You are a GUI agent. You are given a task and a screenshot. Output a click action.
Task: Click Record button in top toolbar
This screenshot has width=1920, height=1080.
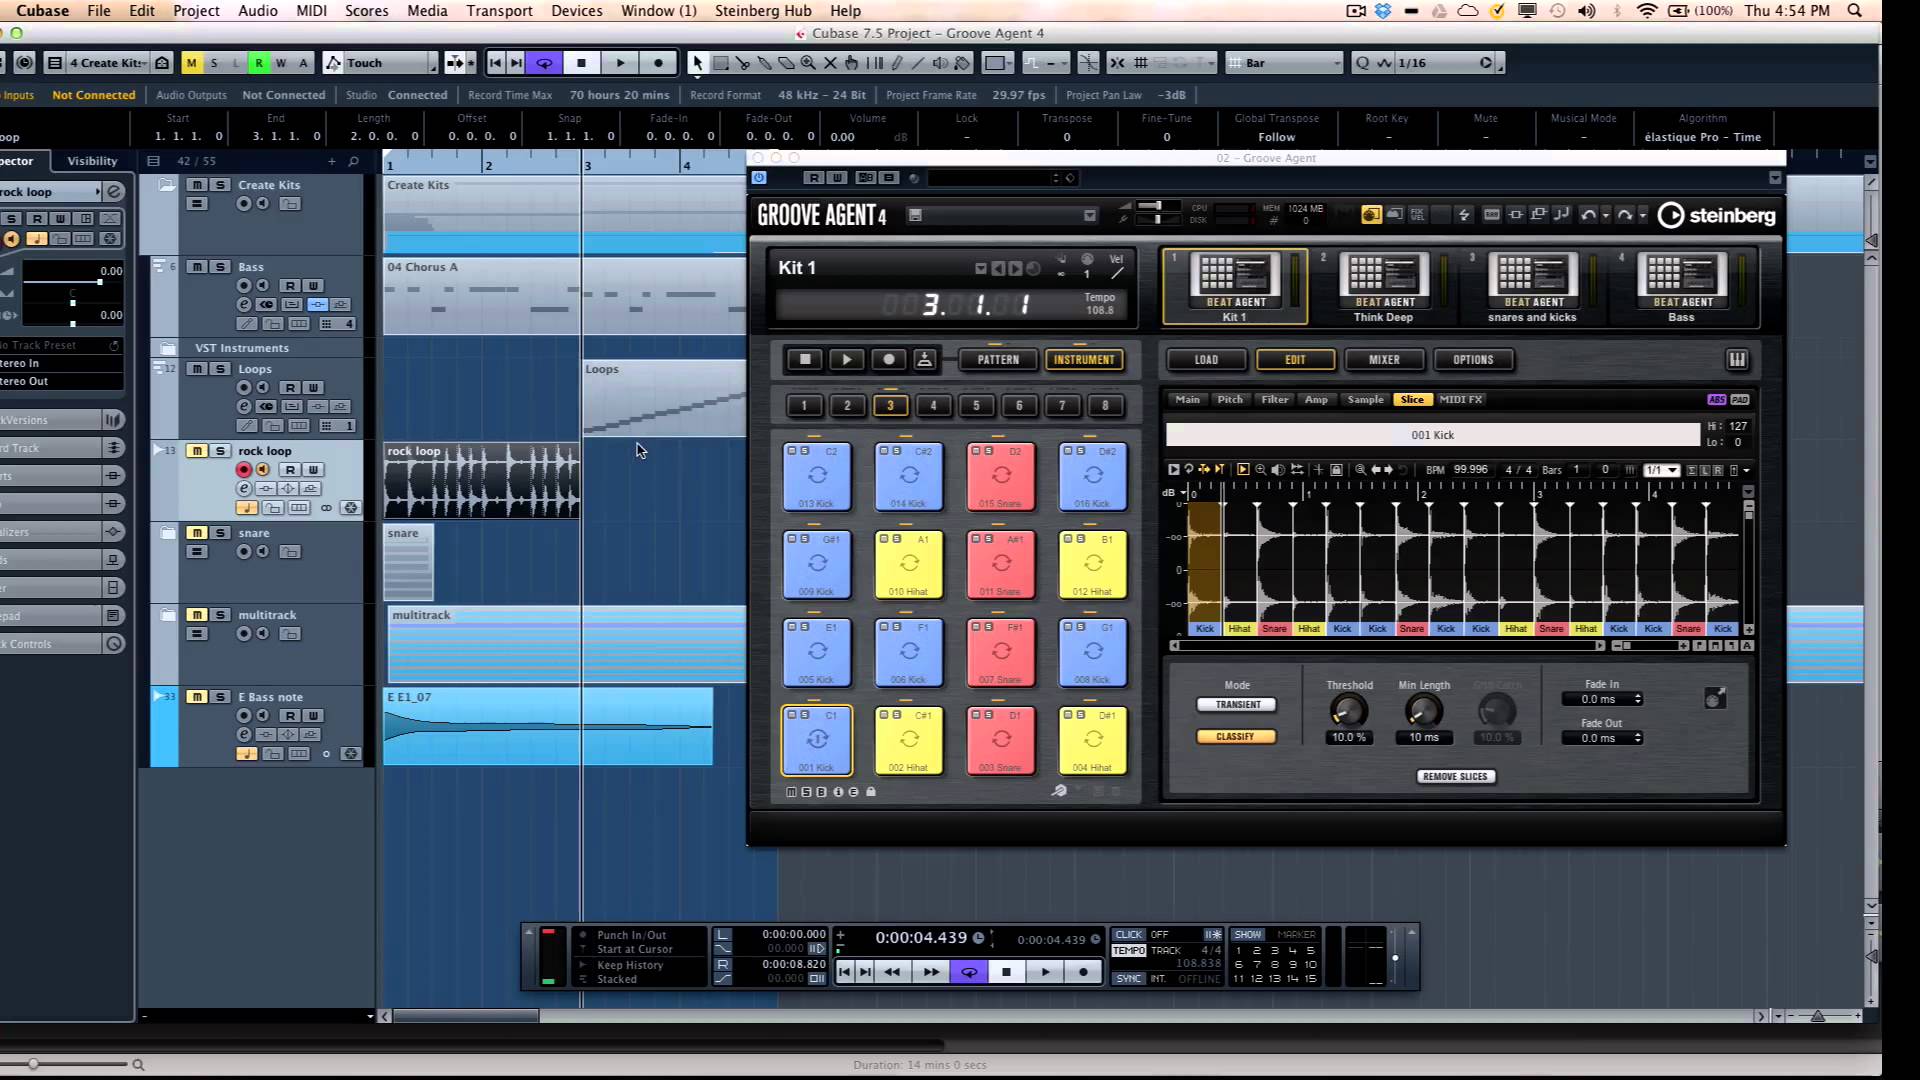pyautogui.click(x=658, y=63)
